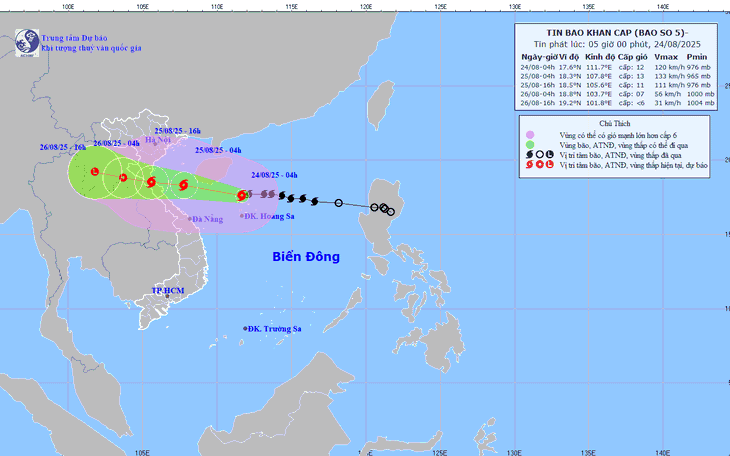
Task: Click the '105.6°E' longitude cell
Action: coord(599,85)
